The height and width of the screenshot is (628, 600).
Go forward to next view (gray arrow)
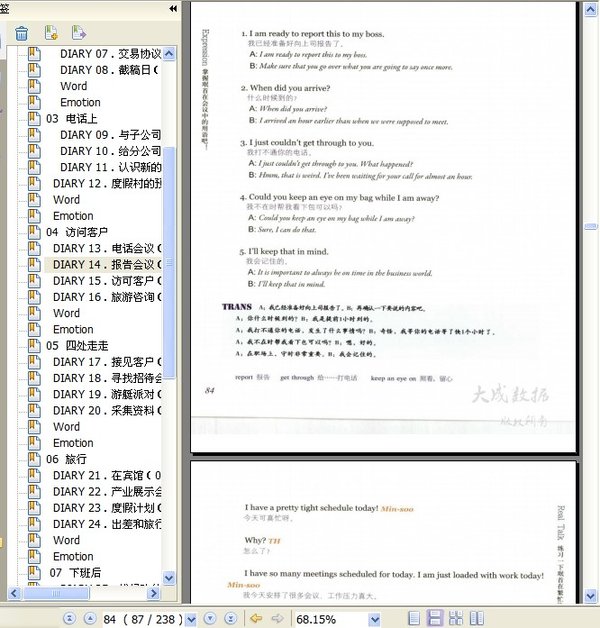click(277, 618)
